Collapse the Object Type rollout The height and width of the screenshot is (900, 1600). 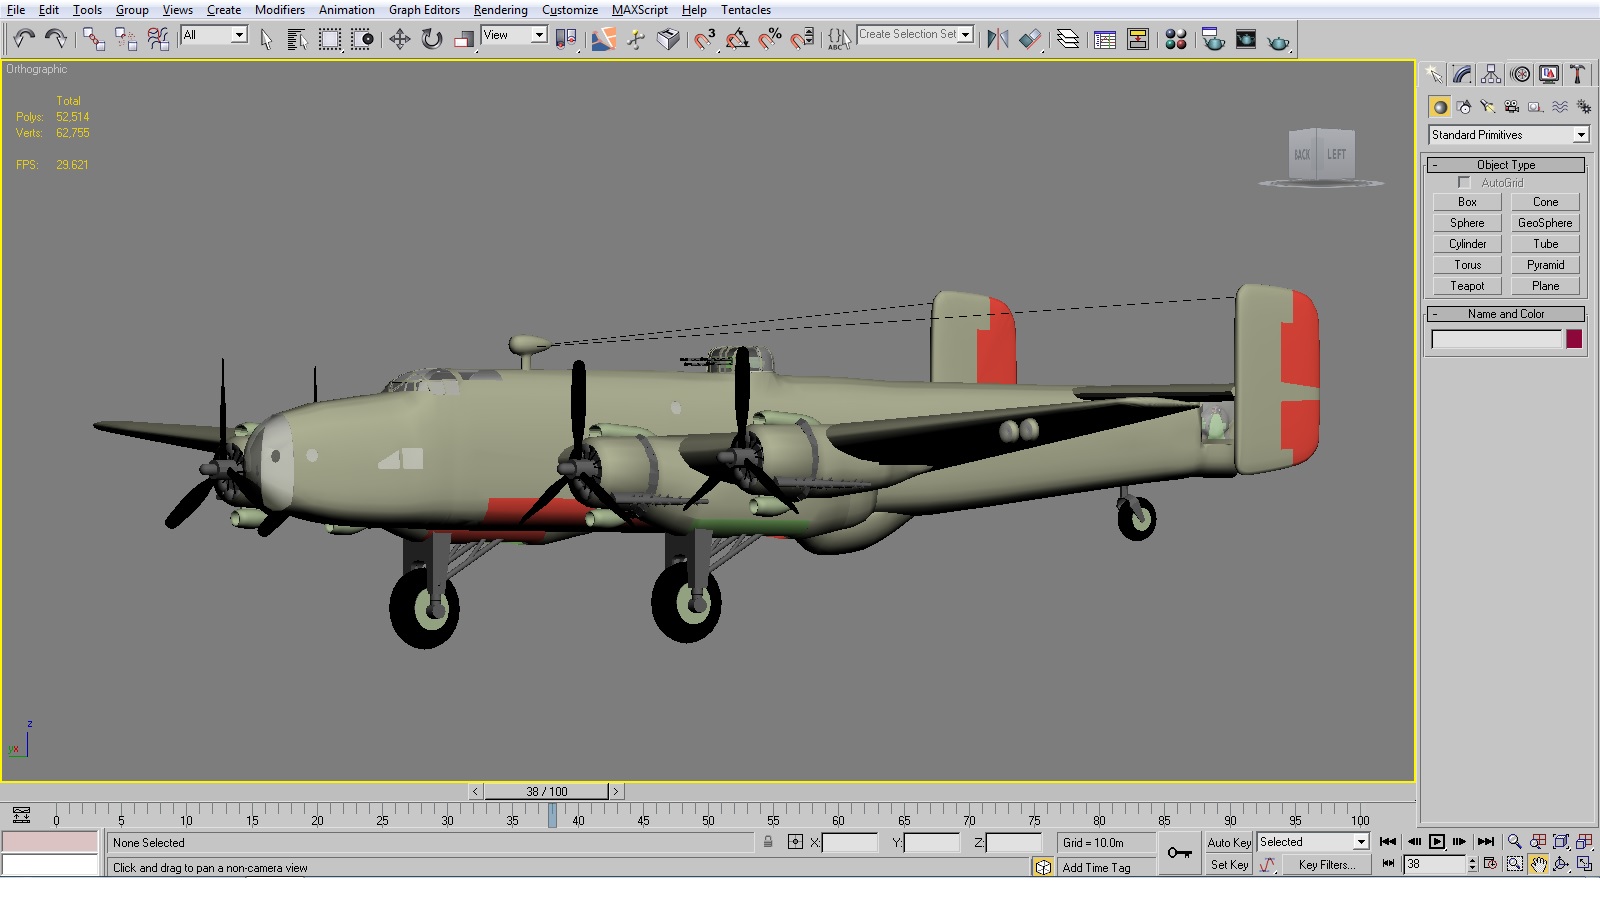pos(1506,165)
